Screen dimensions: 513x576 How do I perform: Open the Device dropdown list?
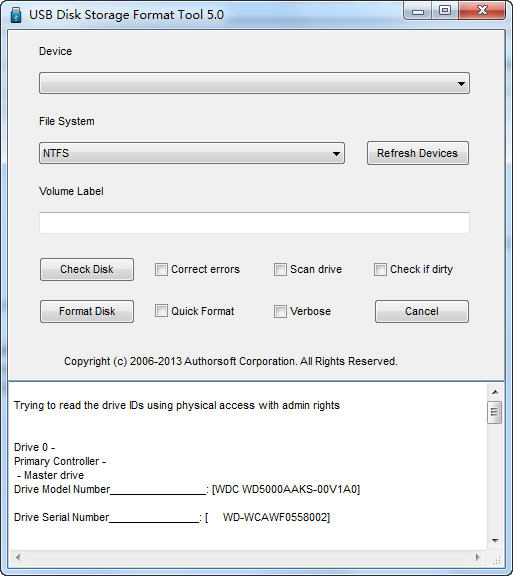tap(254, 83)
